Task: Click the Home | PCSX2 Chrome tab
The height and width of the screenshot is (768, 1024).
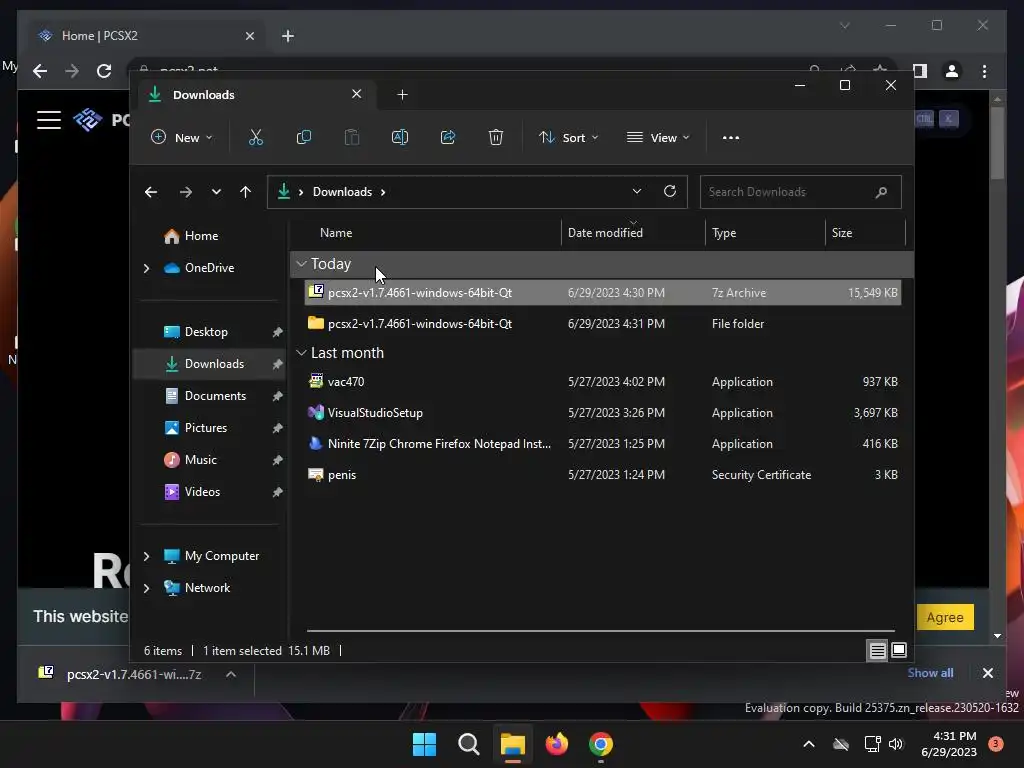Action: click(x=147, y=35)
